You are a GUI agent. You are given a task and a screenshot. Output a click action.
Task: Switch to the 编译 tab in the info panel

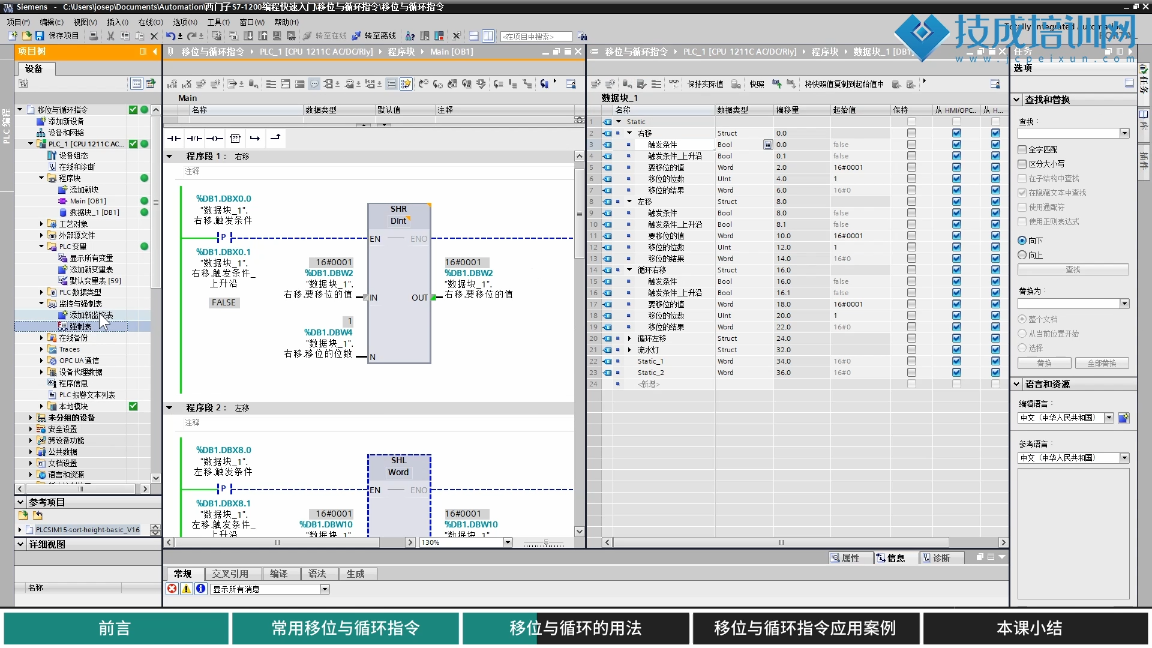pos(278,574)
